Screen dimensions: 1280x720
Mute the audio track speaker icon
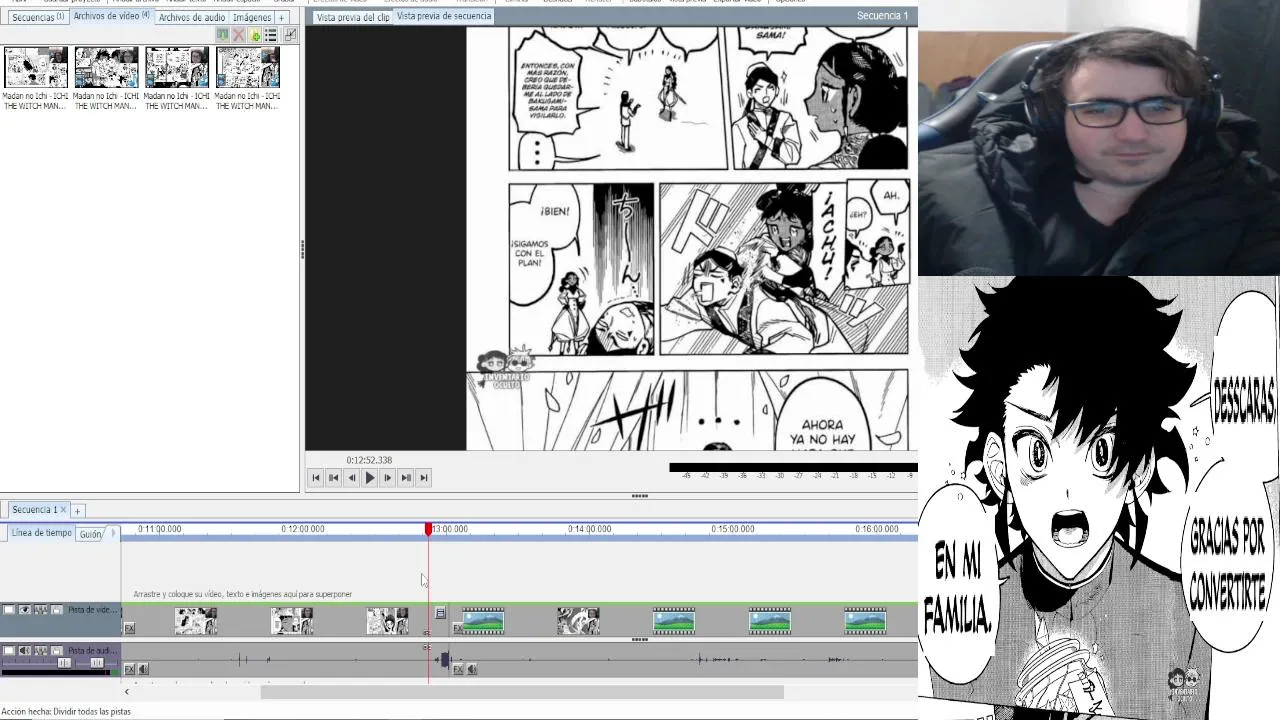point(24,650)
